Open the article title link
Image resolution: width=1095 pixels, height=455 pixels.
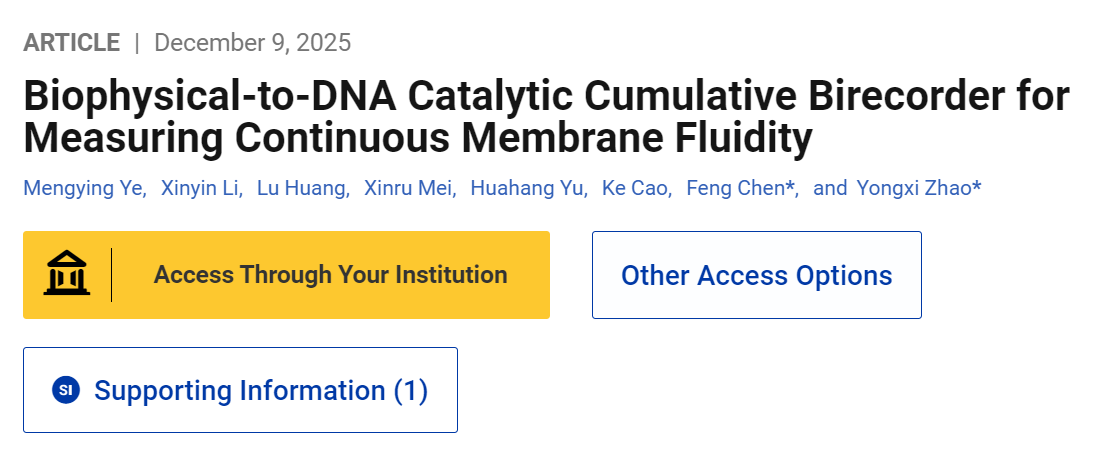545,118
